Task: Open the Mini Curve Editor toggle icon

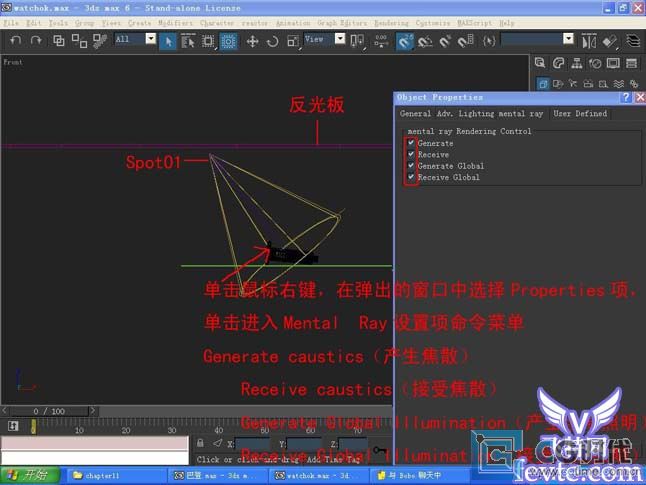Action: click(13, 426)
